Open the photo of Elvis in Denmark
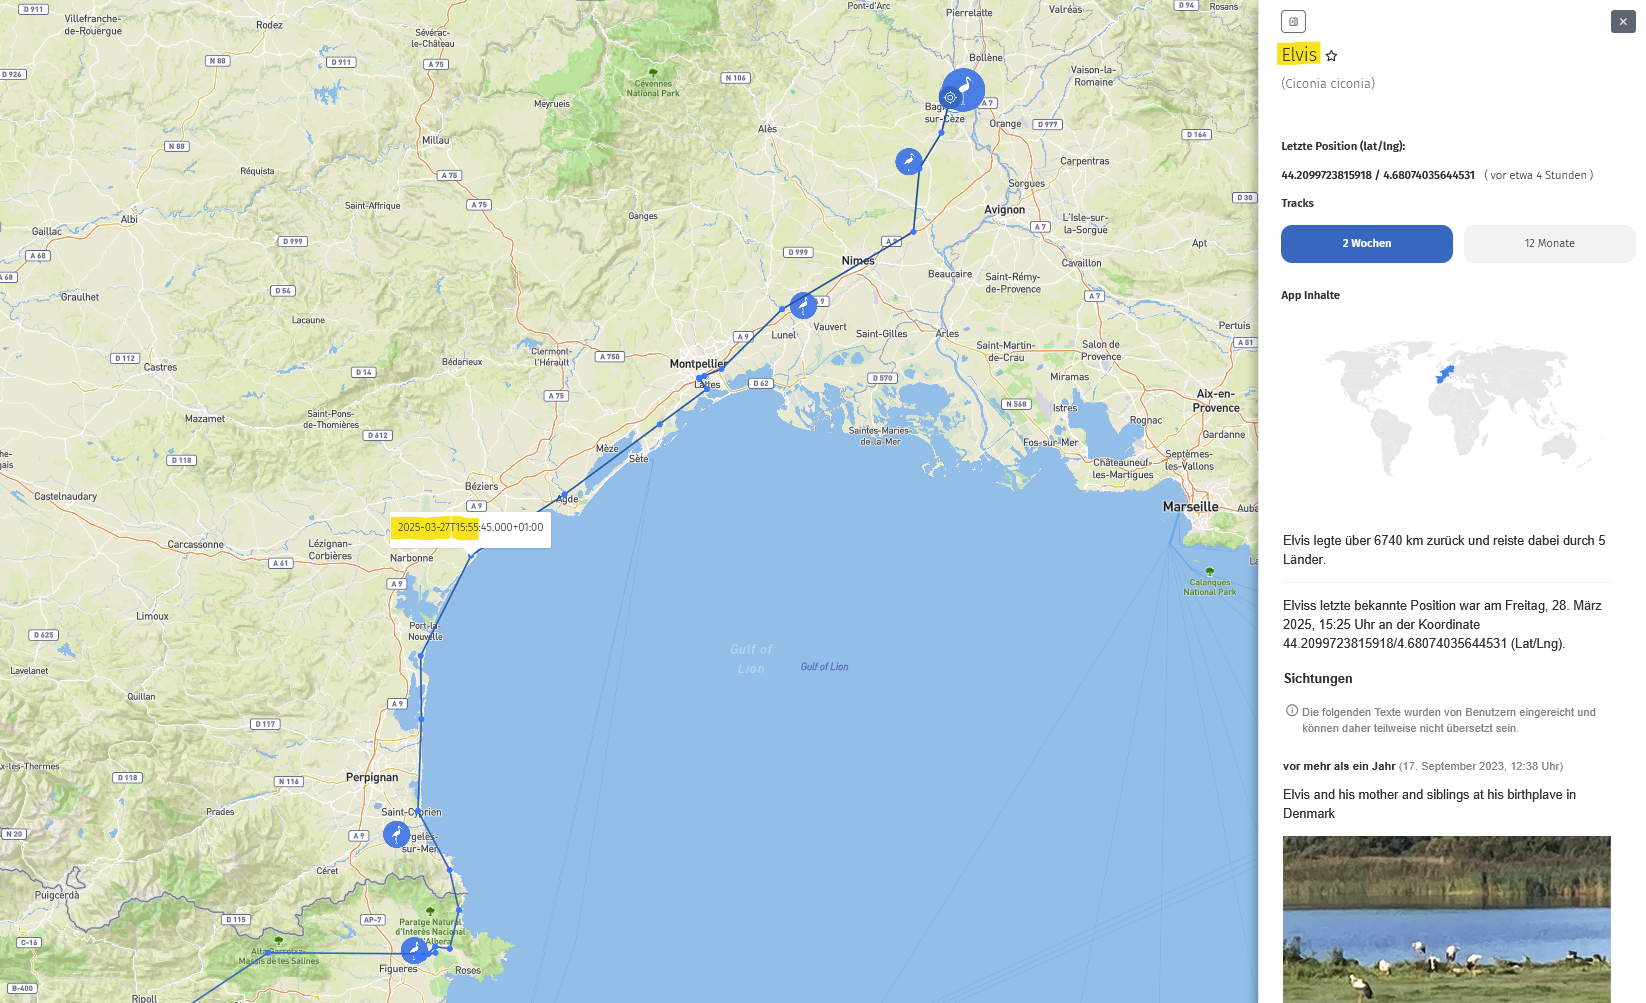 tap(1446, 918)
